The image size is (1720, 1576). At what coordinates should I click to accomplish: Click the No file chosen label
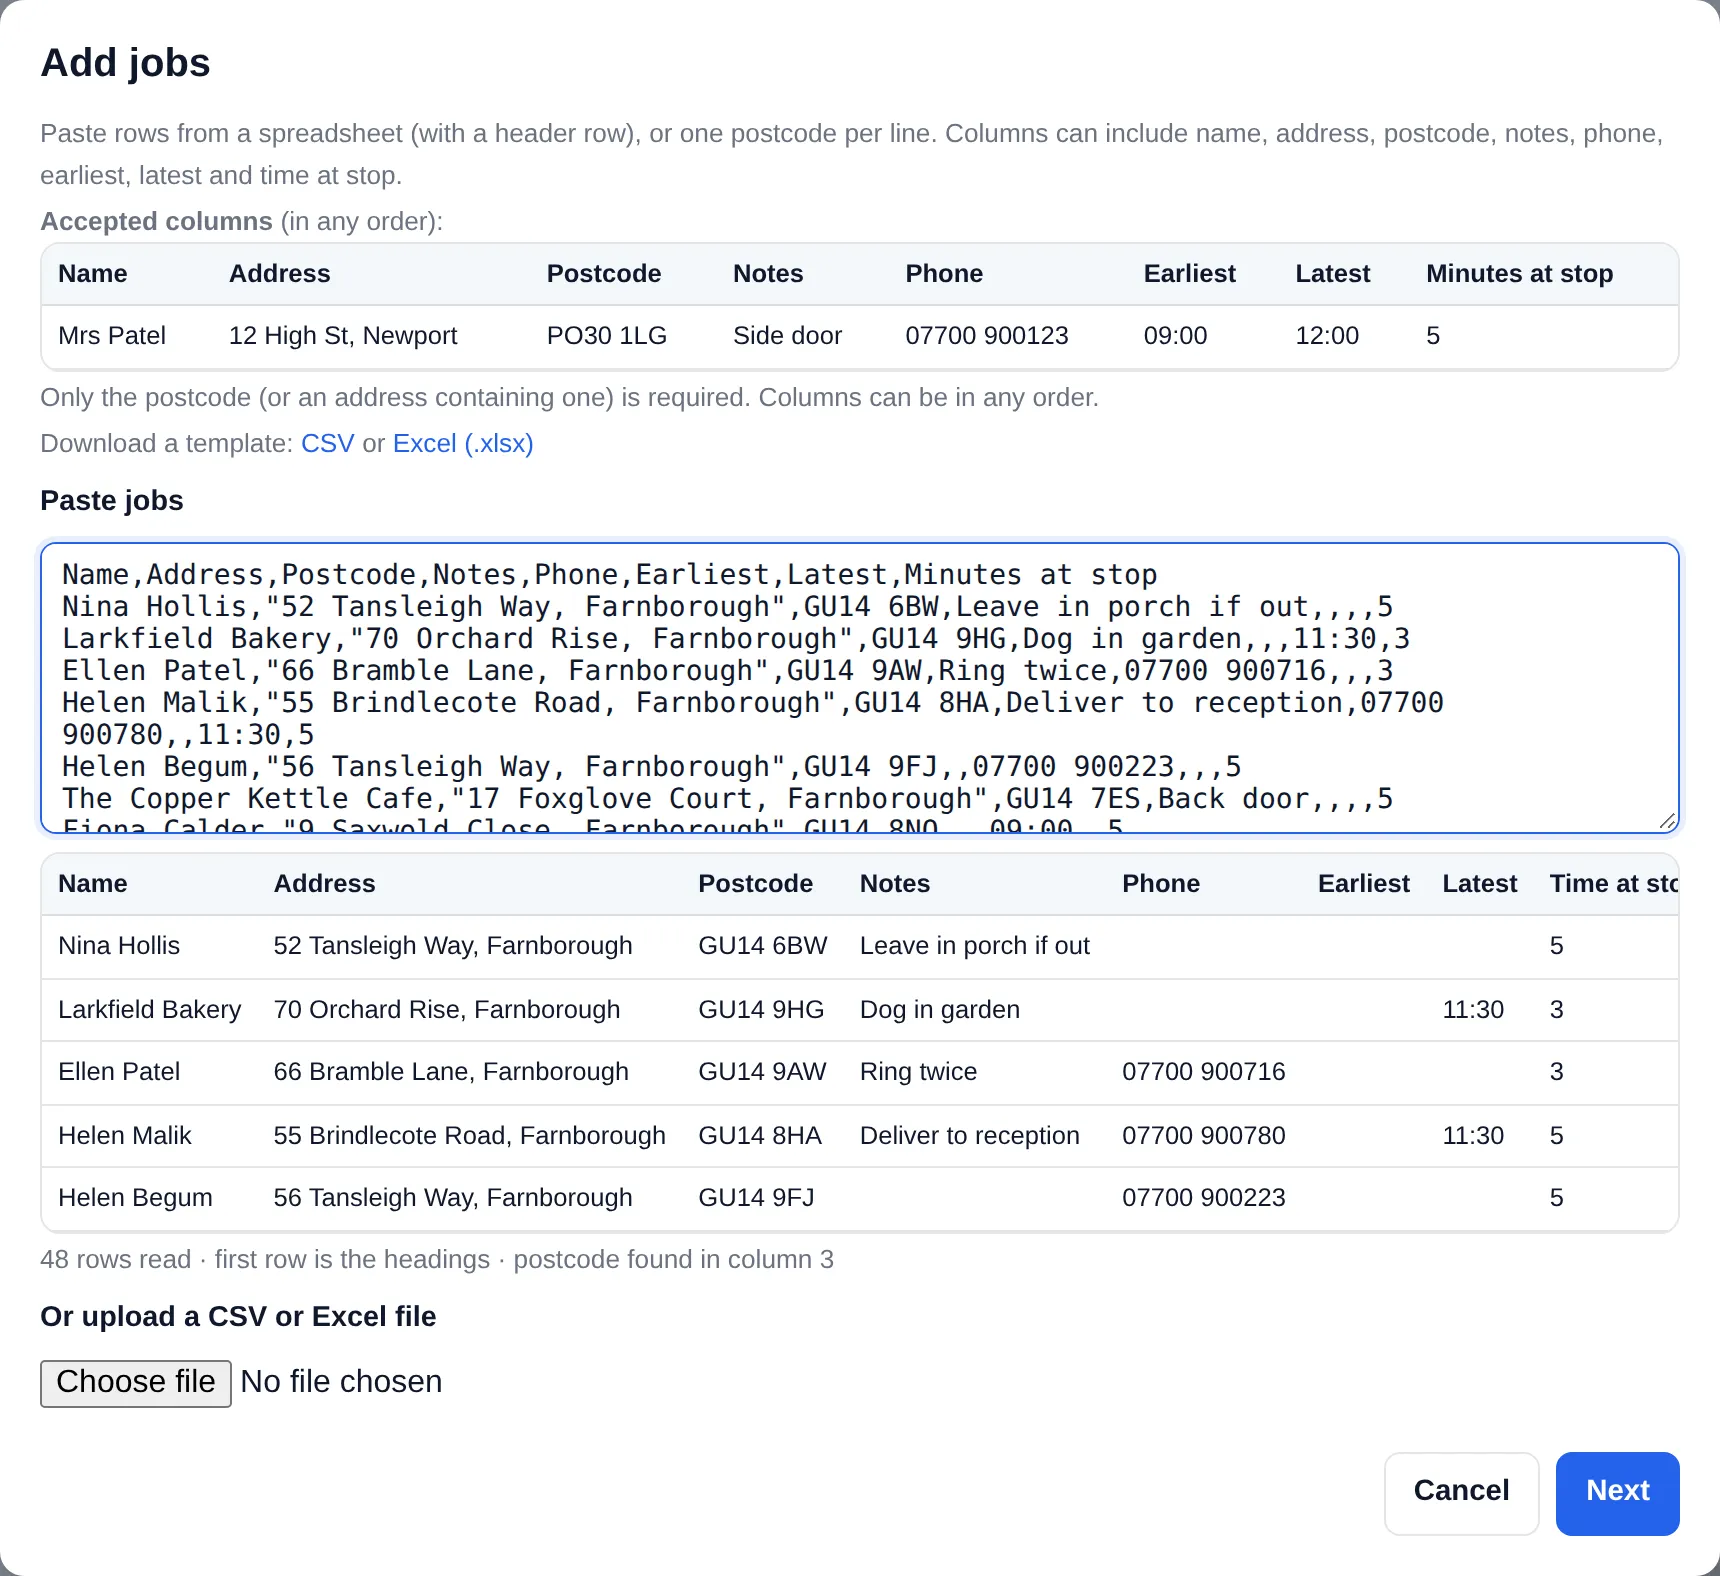[341, 1383]
